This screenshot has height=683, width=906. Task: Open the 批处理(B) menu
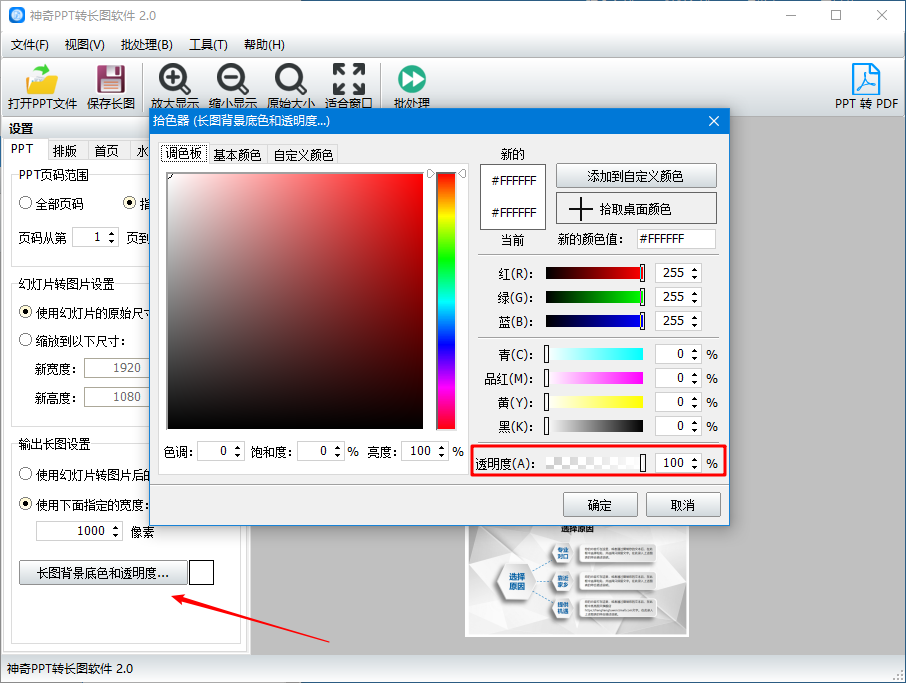click(x=146, y=44)
